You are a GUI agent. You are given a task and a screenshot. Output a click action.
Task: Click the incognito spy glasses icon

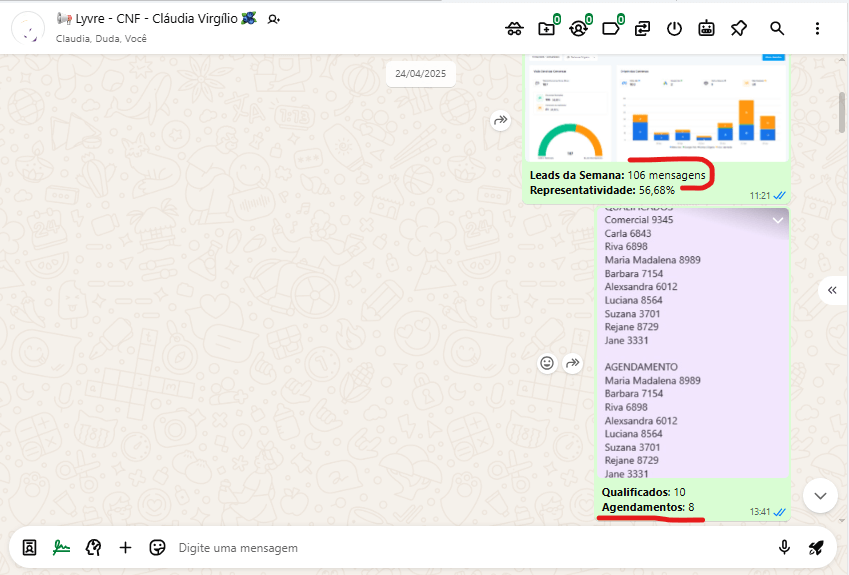click(x=515, y=28)
